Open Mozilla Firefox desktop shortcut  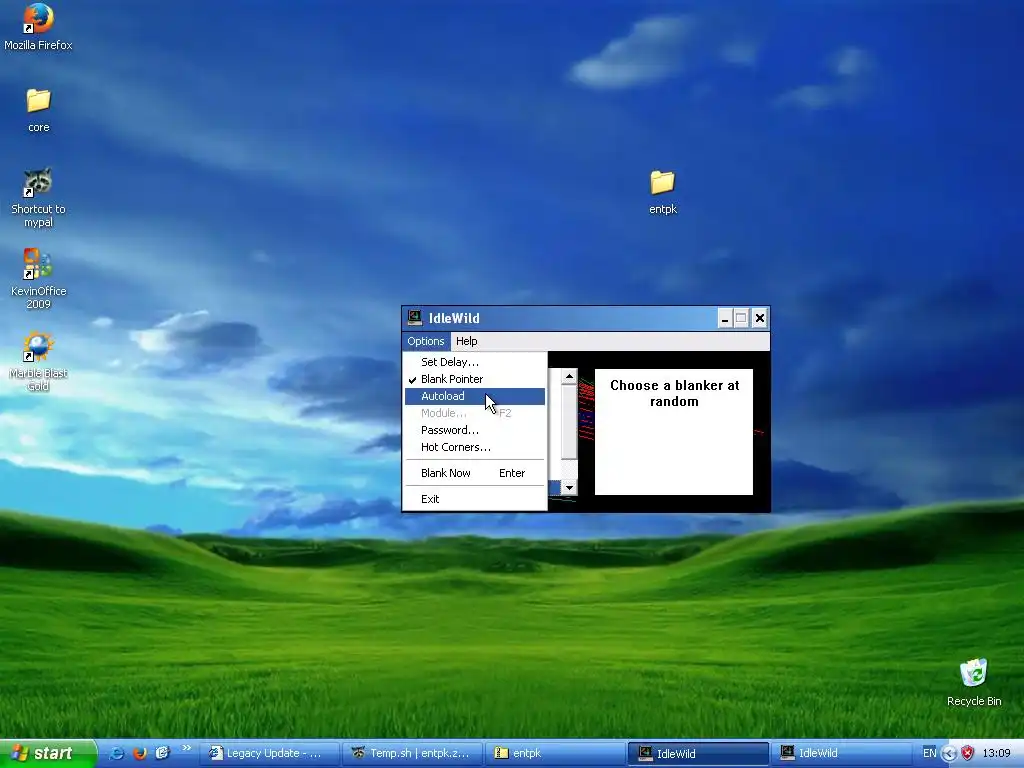click(x=38, y=26)
